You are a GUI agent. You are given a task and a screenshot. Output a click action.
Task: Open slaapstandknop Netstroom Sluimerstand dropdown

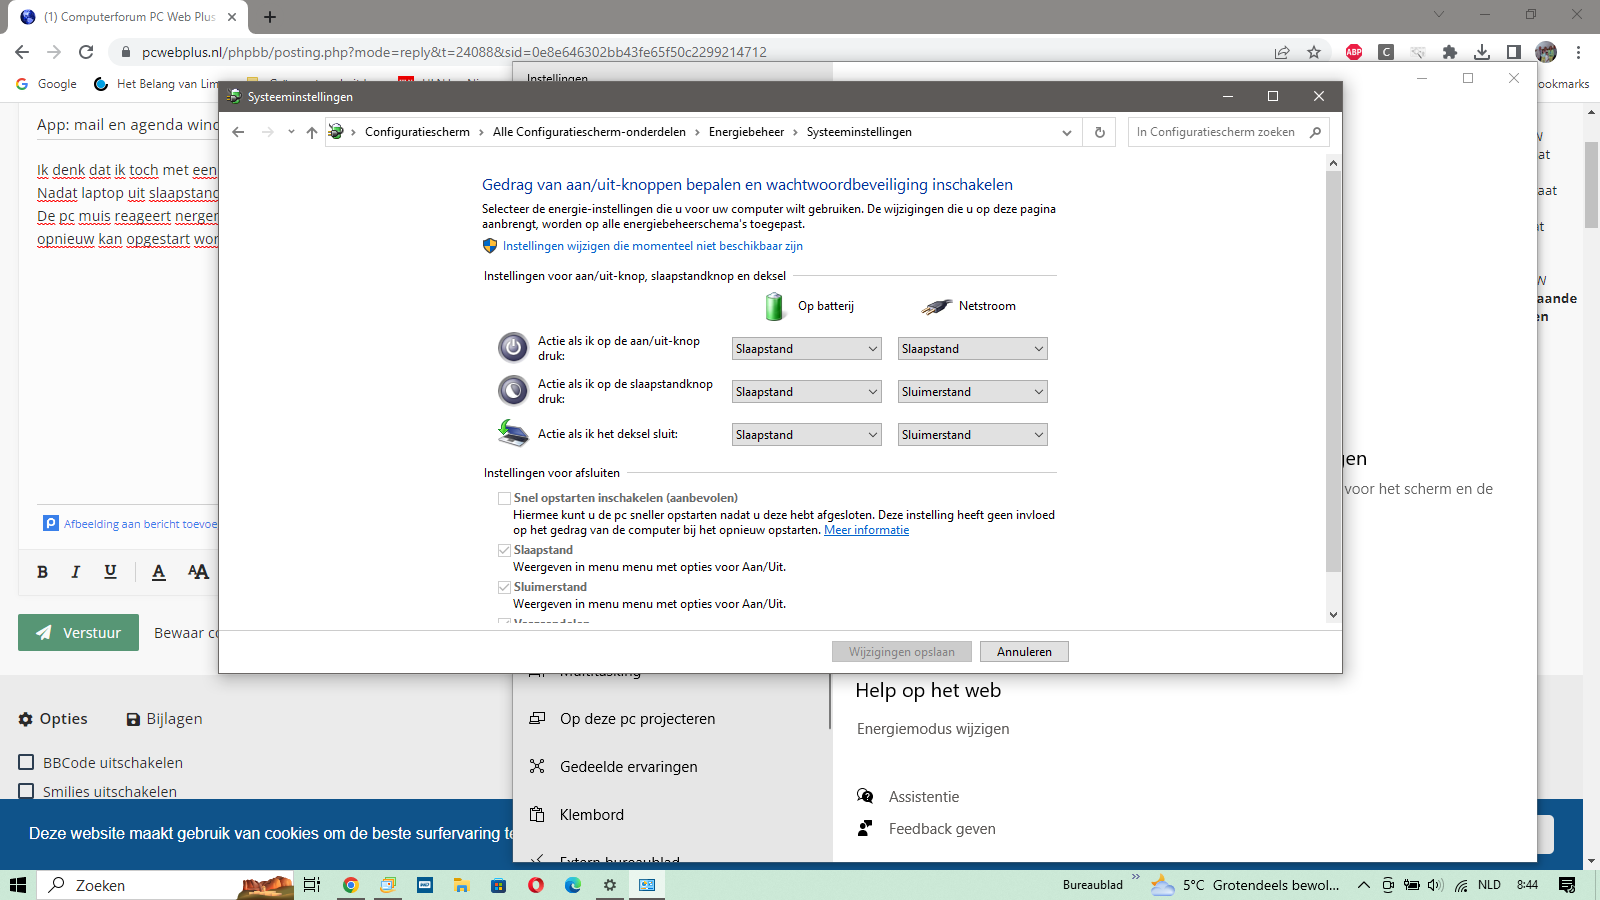click(972, 392)
